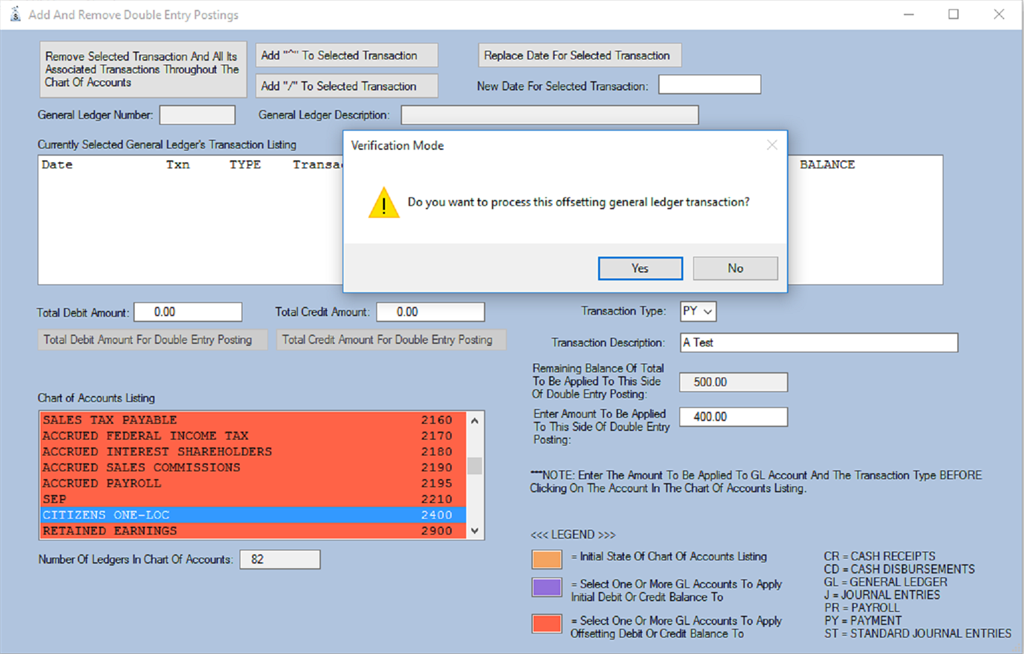
Task: Click the chart of accounts scroll-up arrow
Action: click(475, 421)
